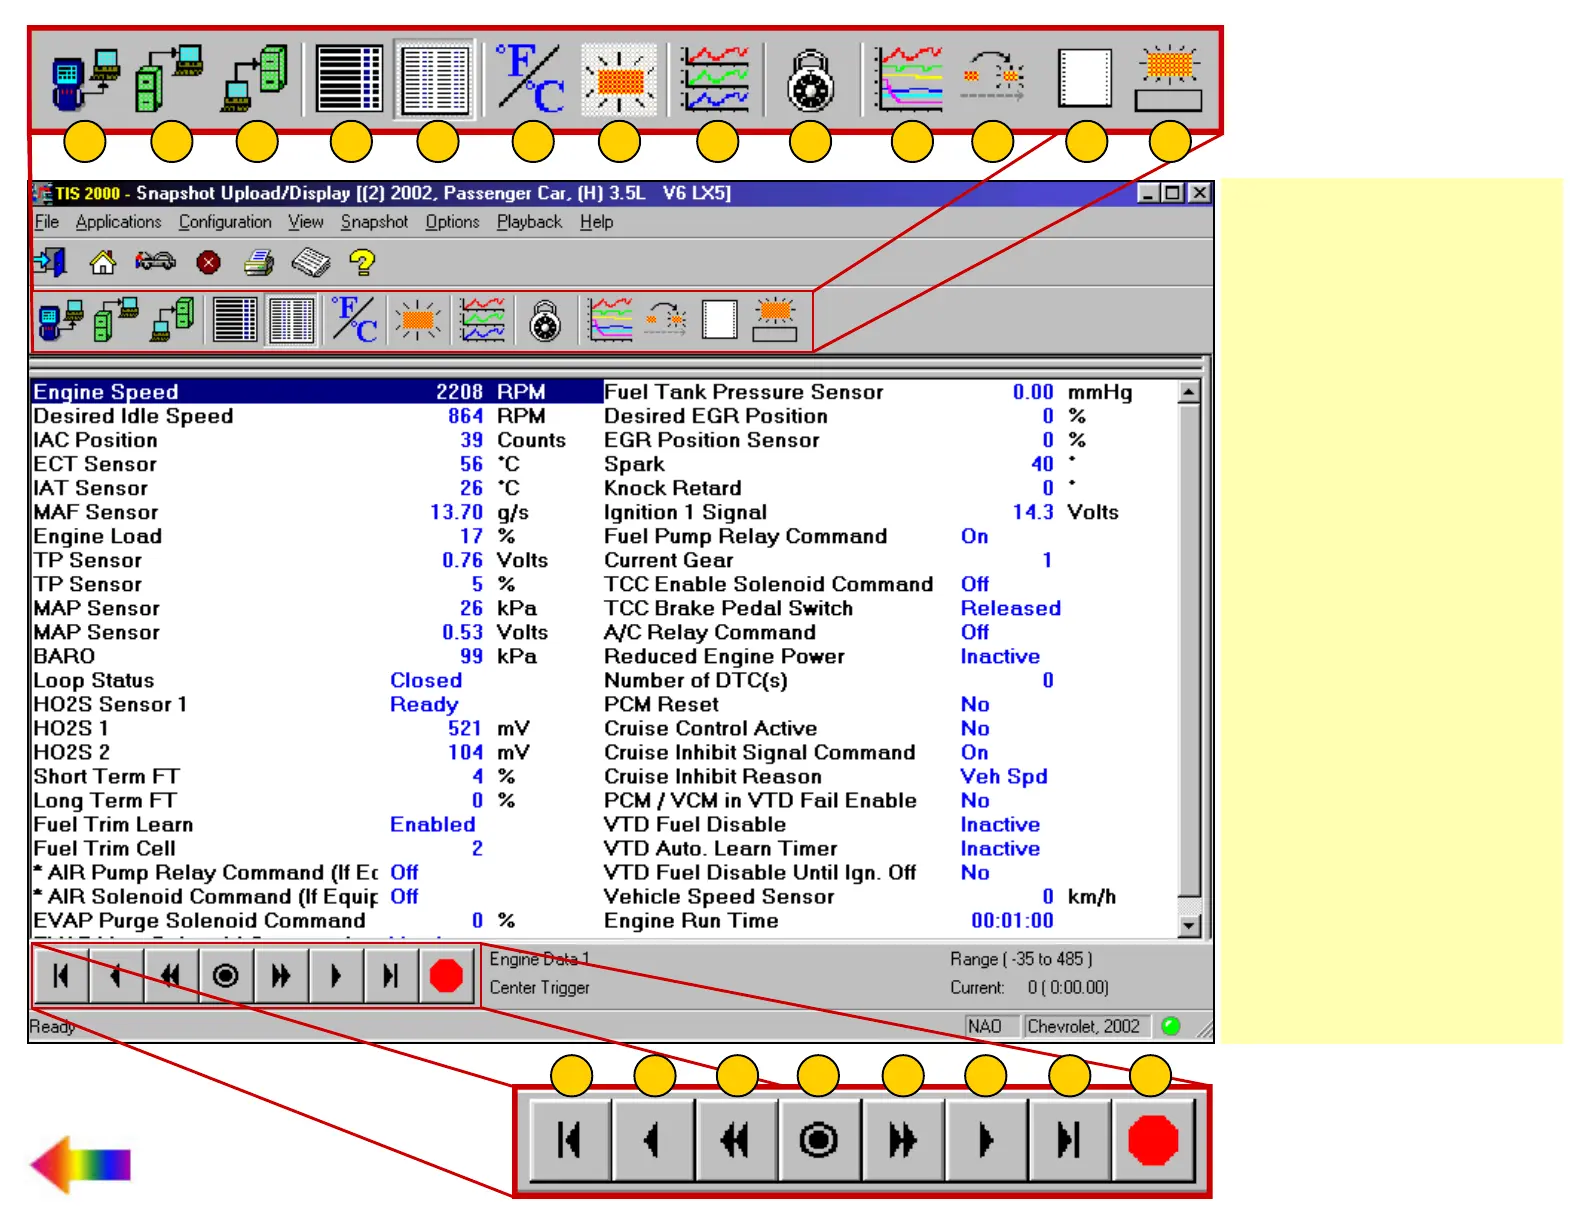
Task: Click the exit door icon in top toolbar
Action: (49, 263)
